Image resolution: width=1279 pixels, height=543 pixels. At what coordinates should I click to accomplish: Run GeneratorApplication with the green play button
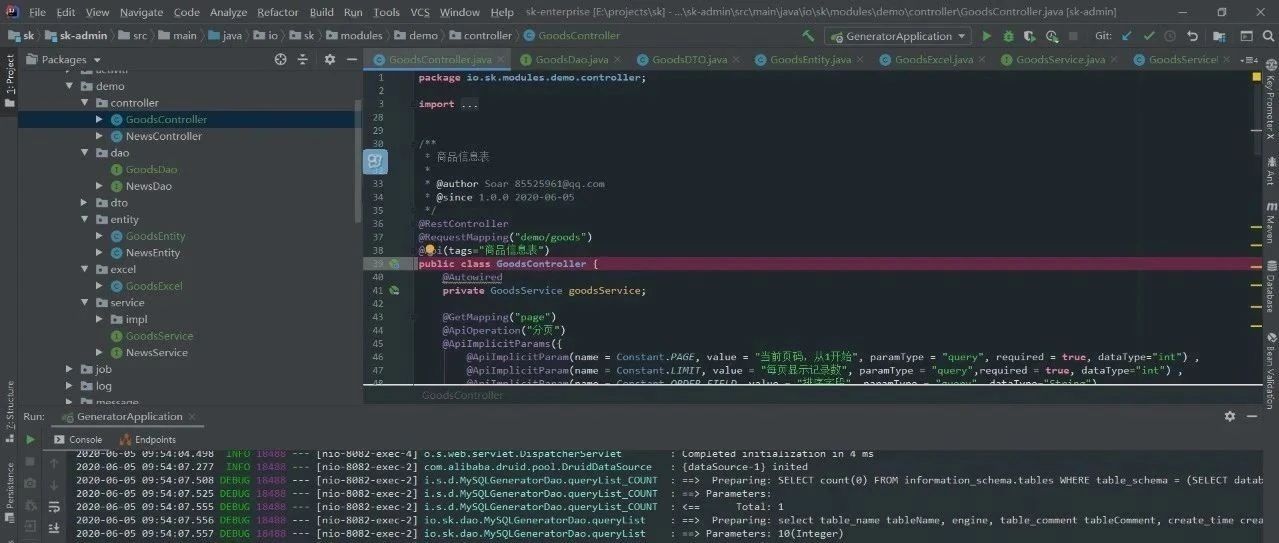point(987,36)
